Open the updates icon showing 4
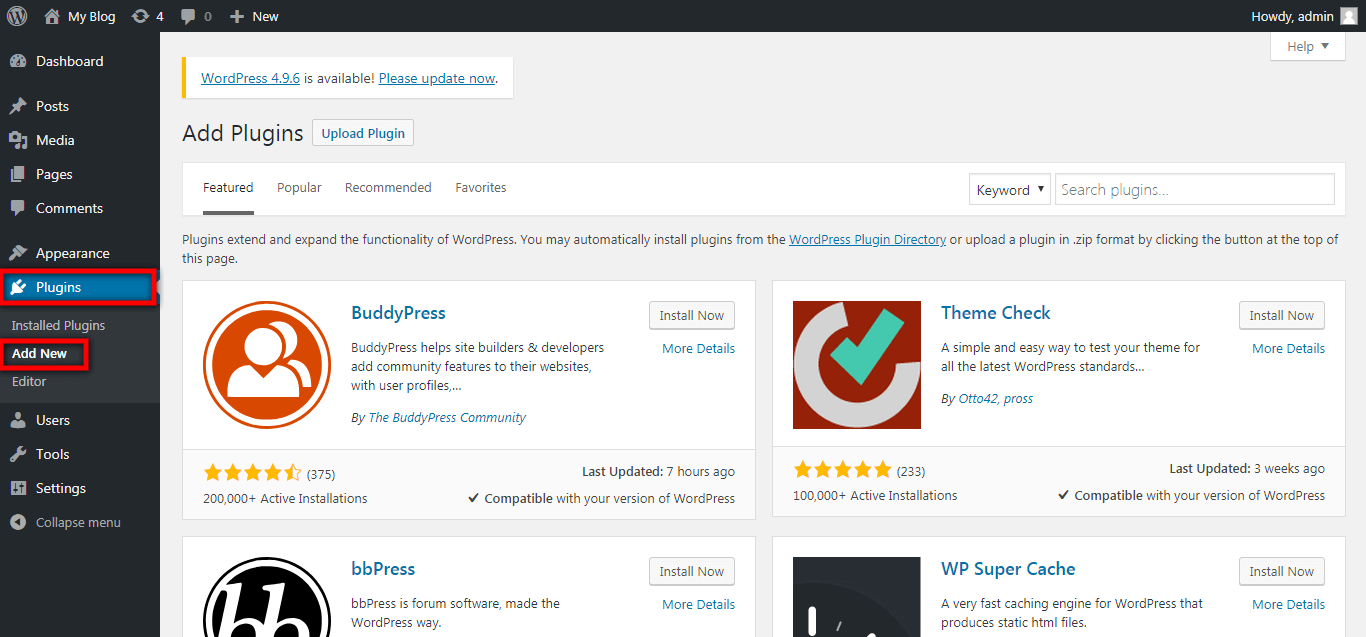Image resolution: width=1366 pixels, height=637 pixels. pyautogui.click(x=140, y=16)
